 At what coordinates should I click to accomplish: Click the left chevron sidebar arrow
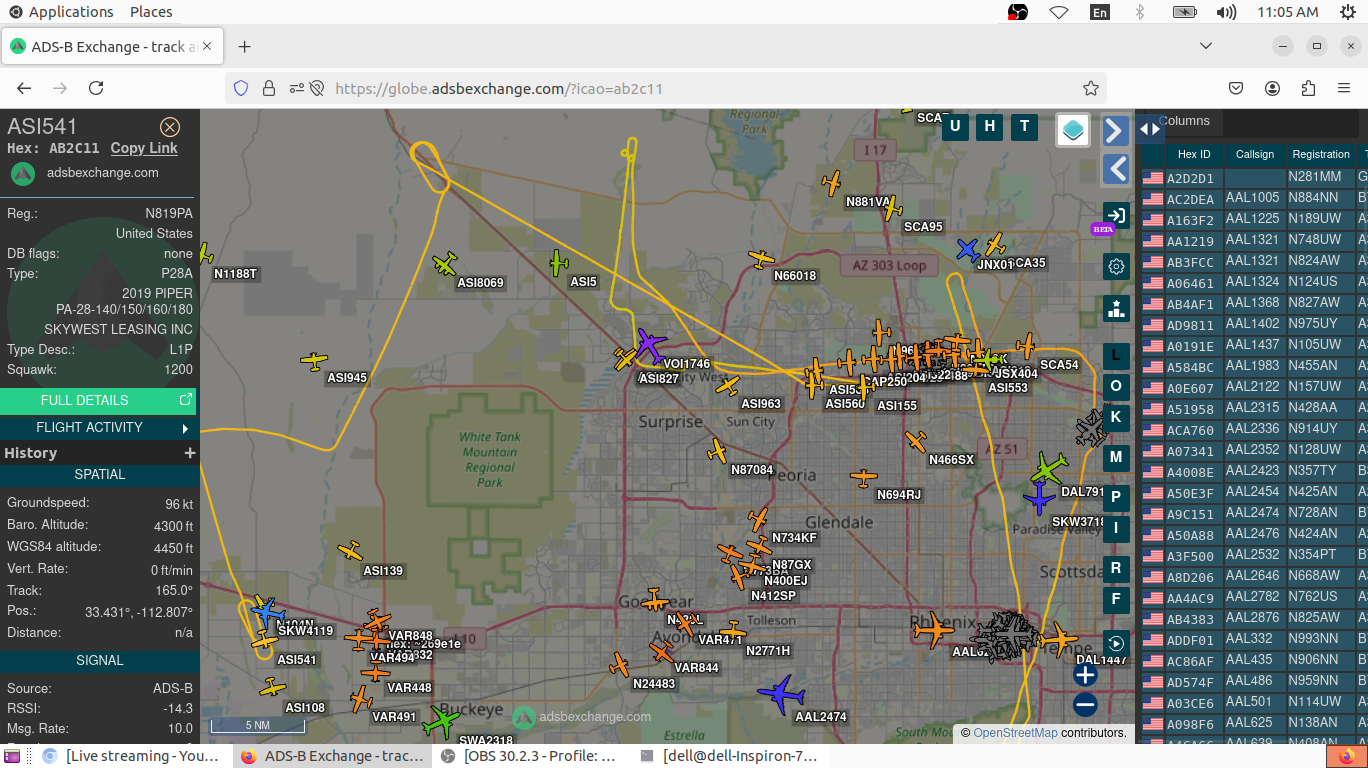[x=1116, y=168]
